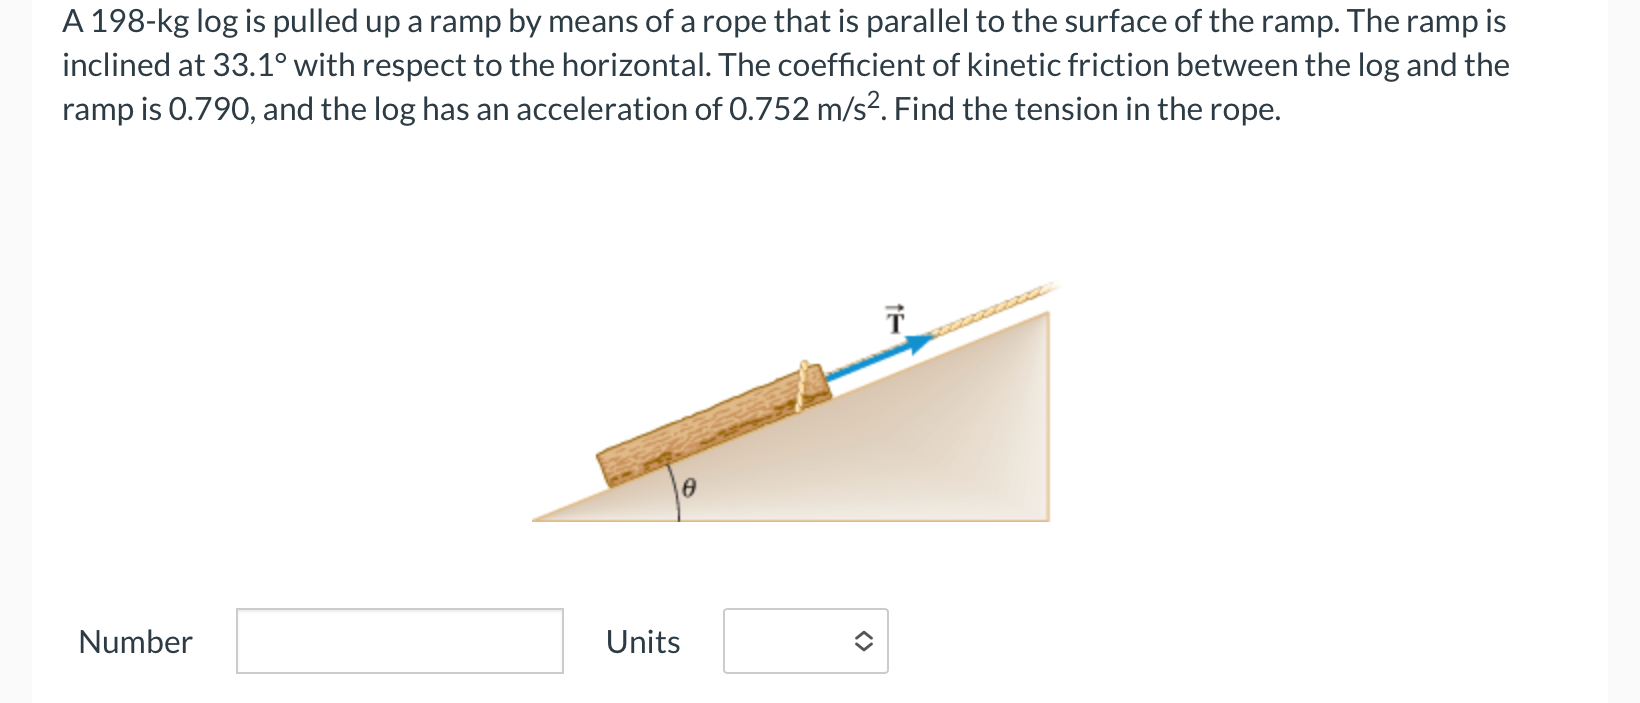Image resolution: width=1640 pixels, height=703 pixels.
Task: Click inside the Number input field
Action: (x=399, y=640)
